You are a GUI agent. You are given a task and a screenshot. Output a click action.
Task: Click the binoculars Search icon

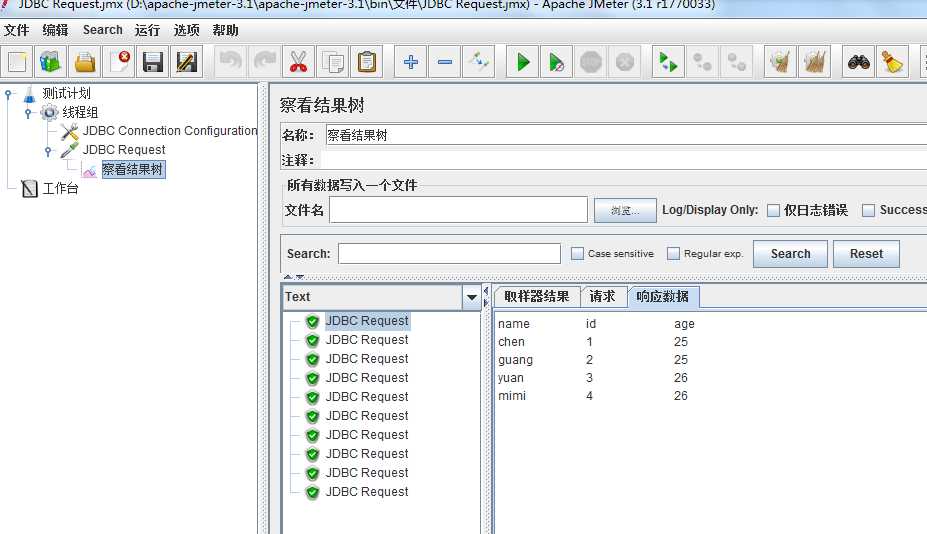[858, 62]
